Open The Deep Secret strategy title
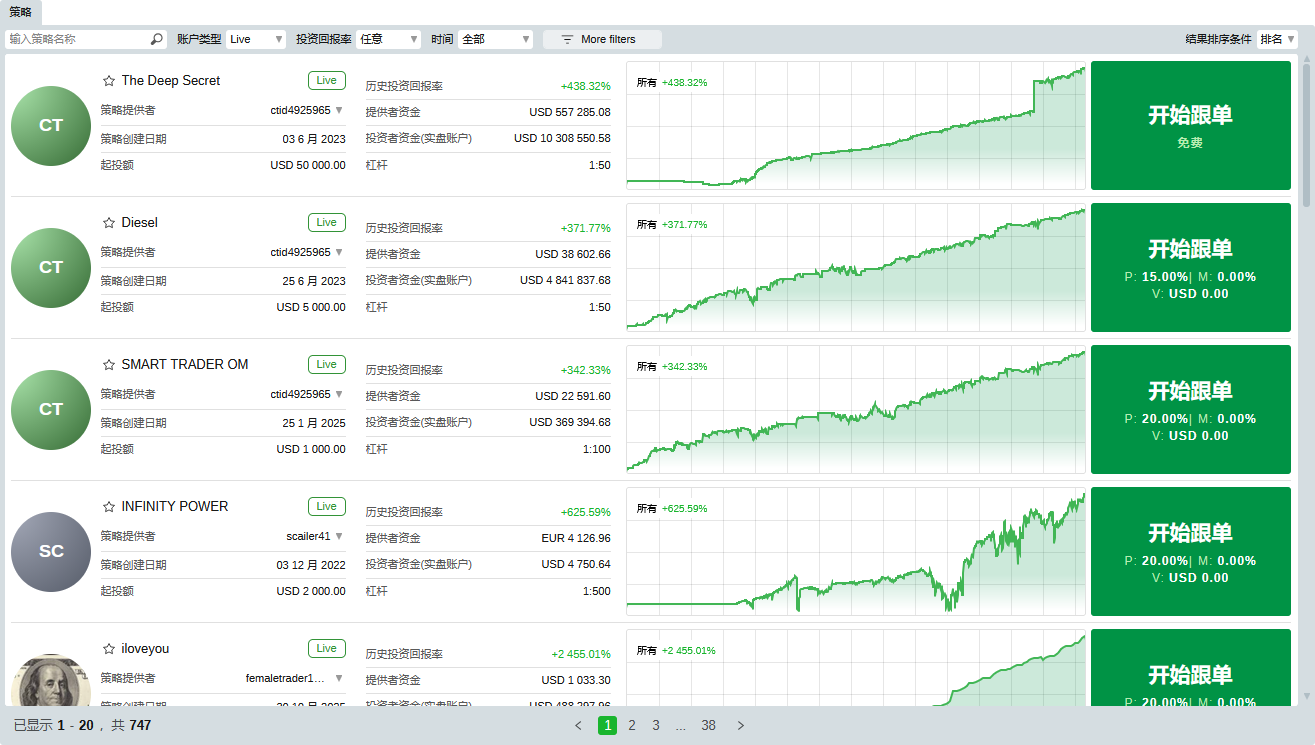The image size is (1315, 745). [x=171, y=81]
